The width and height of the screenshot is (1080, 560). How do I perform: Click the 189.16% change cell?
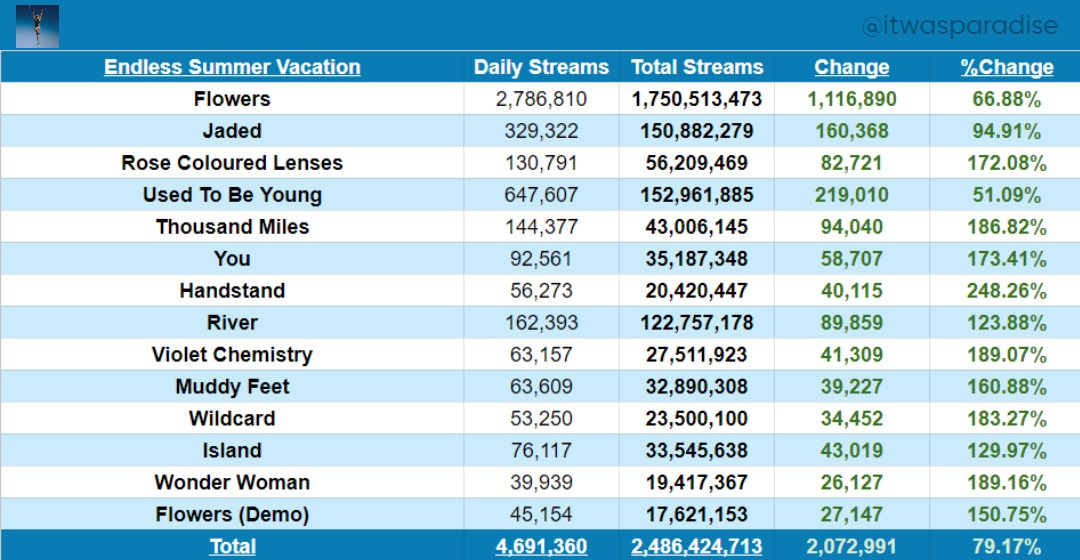1006,482
